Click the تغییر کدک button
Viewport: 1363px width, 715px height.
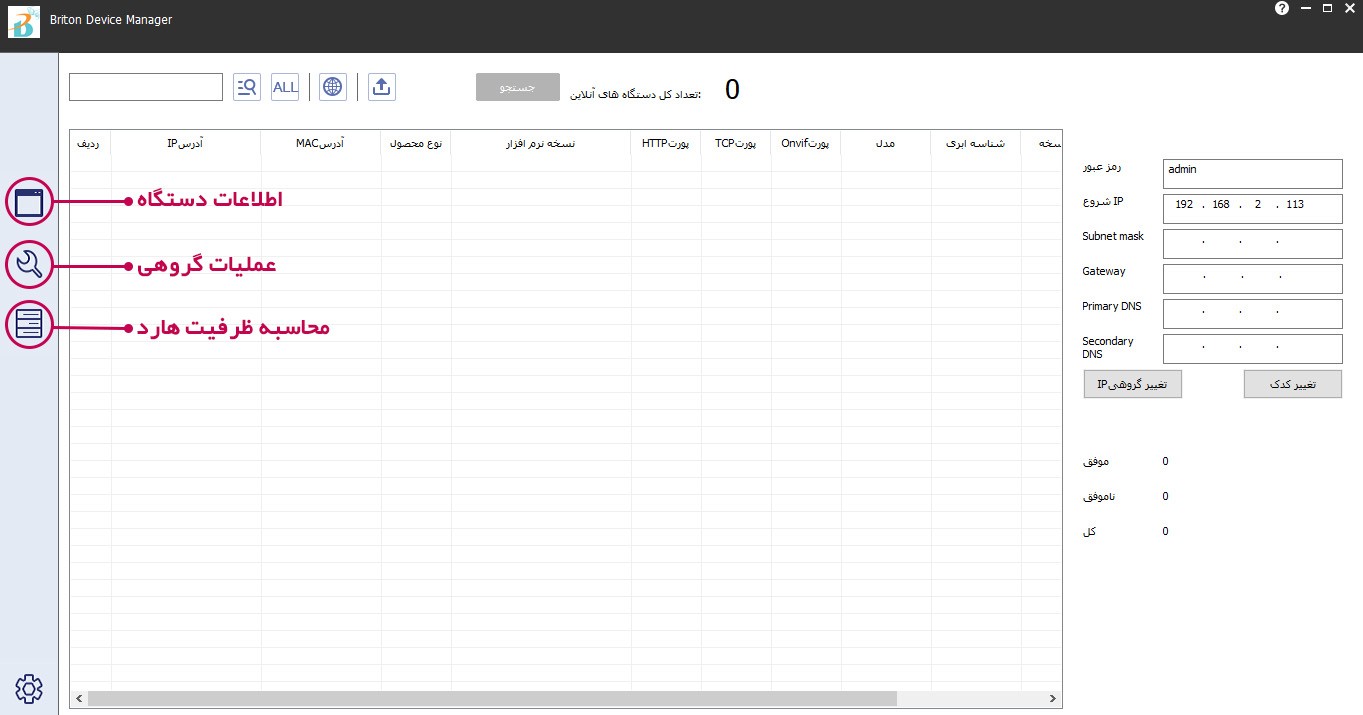coord(1292,384)
